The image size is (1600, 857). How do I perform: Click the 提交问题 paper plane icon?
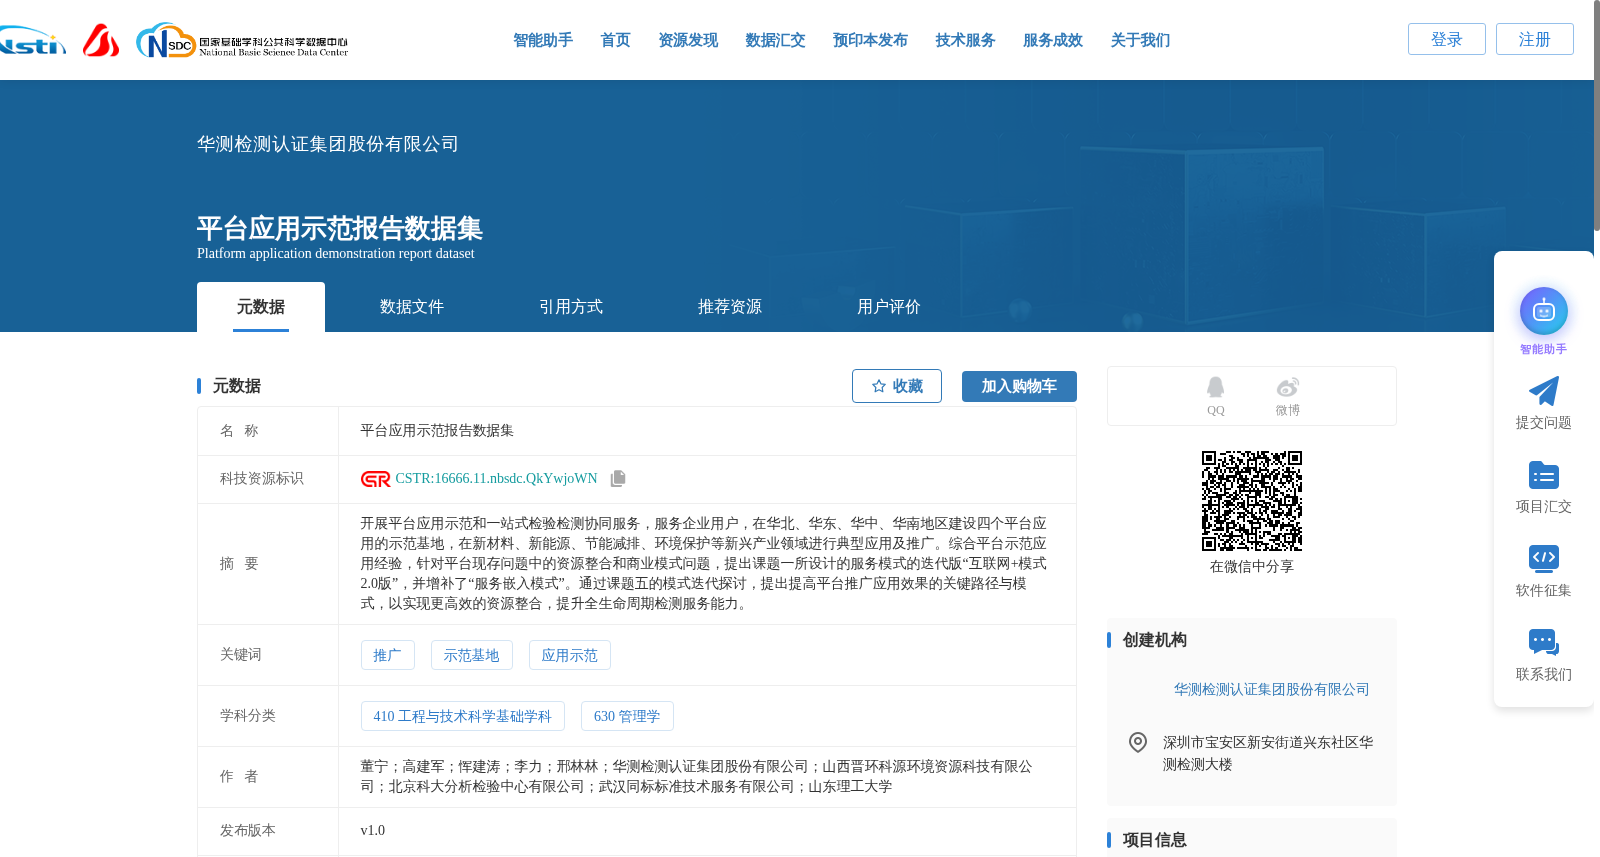click(x=1543, y=391)
